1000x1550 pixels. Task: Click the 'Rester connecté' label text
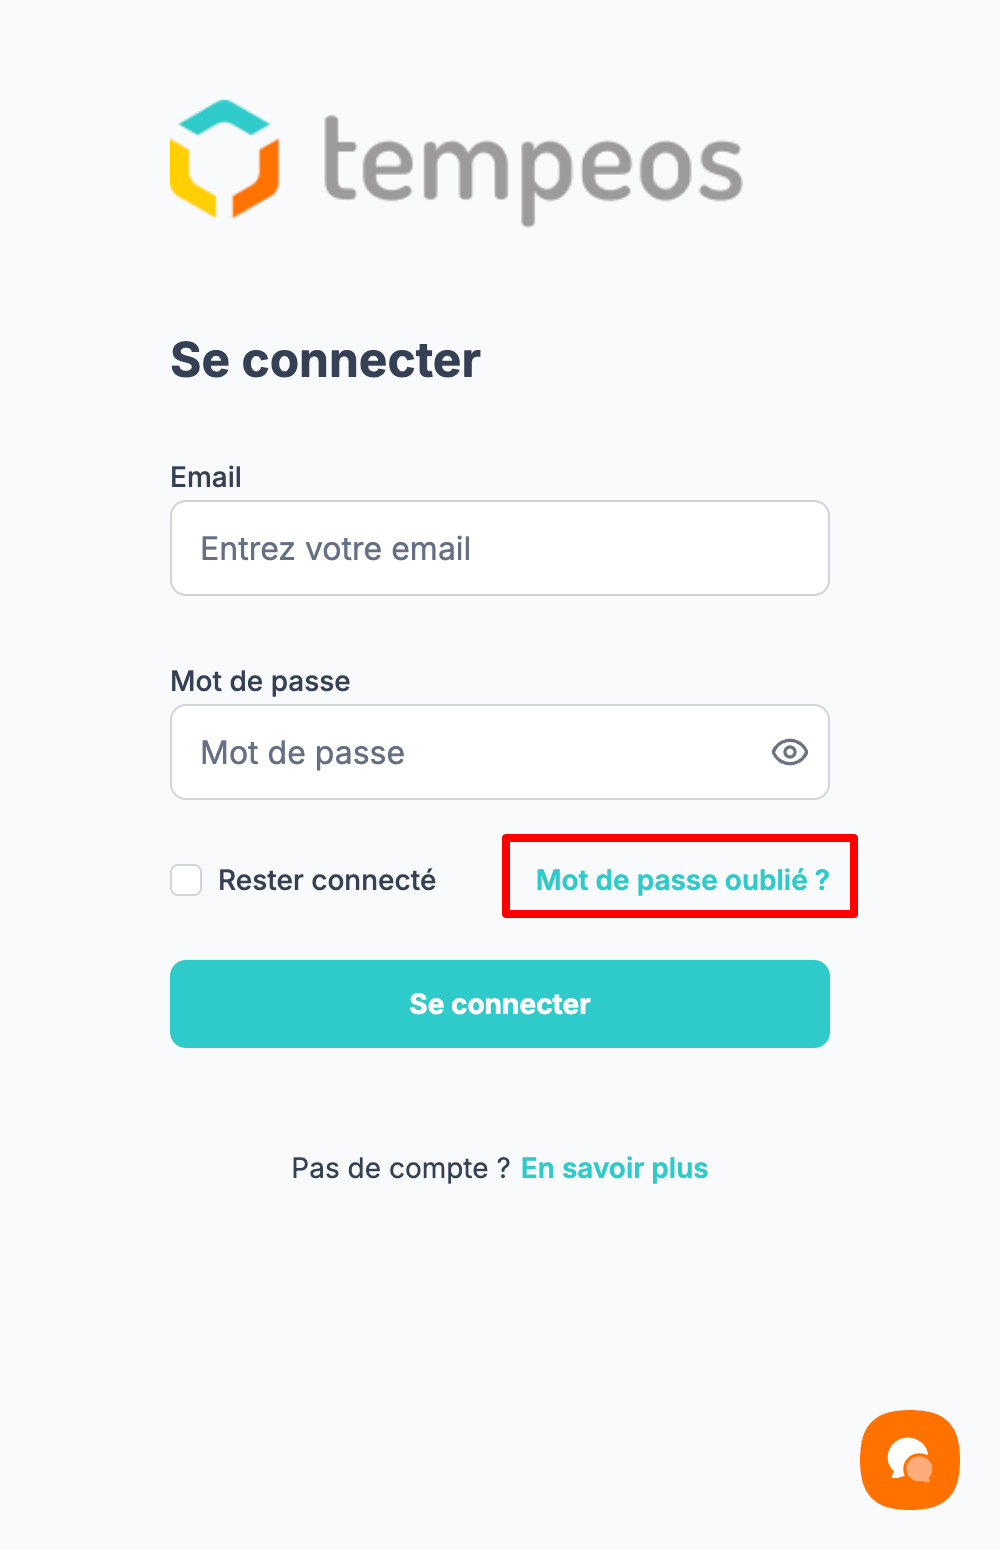tap(327, 880)
